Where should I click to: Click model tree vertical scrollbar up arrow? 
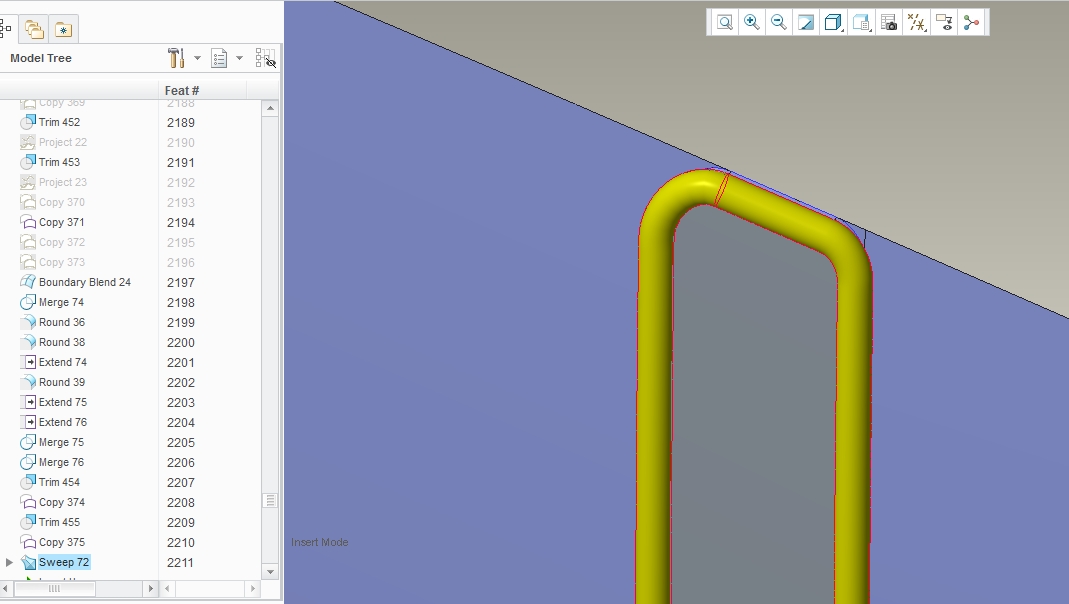(270, 108)
